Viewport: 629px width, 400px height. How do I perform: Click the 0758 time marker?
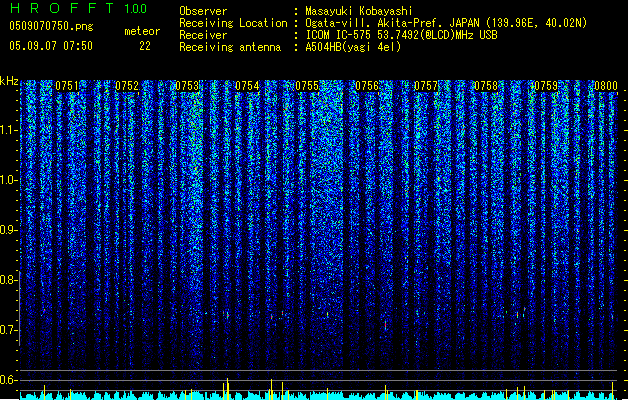[486, 86]
